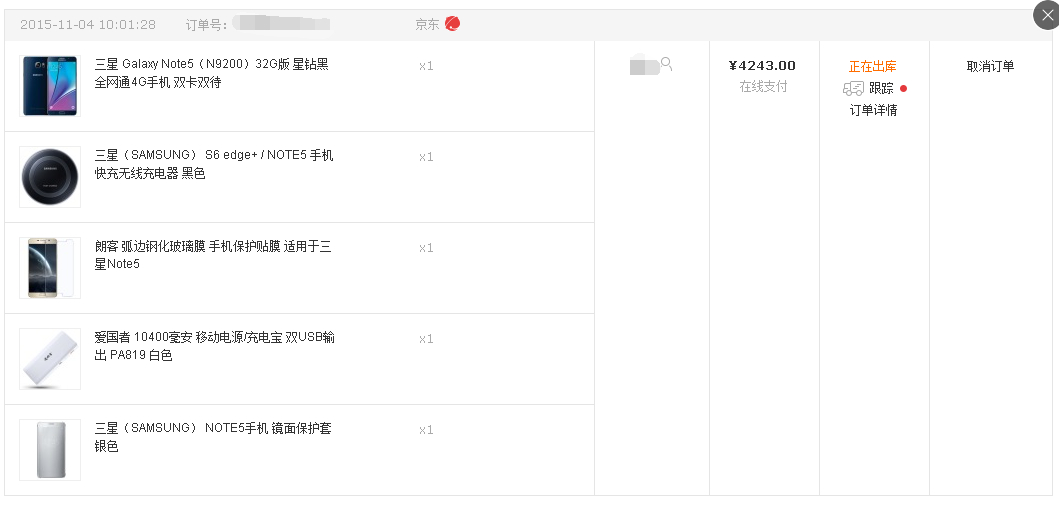The height and width of the screenshot is (507, 1059).
Task: Click the red dot next to 跟踪
Action: (x=903, y=88)
